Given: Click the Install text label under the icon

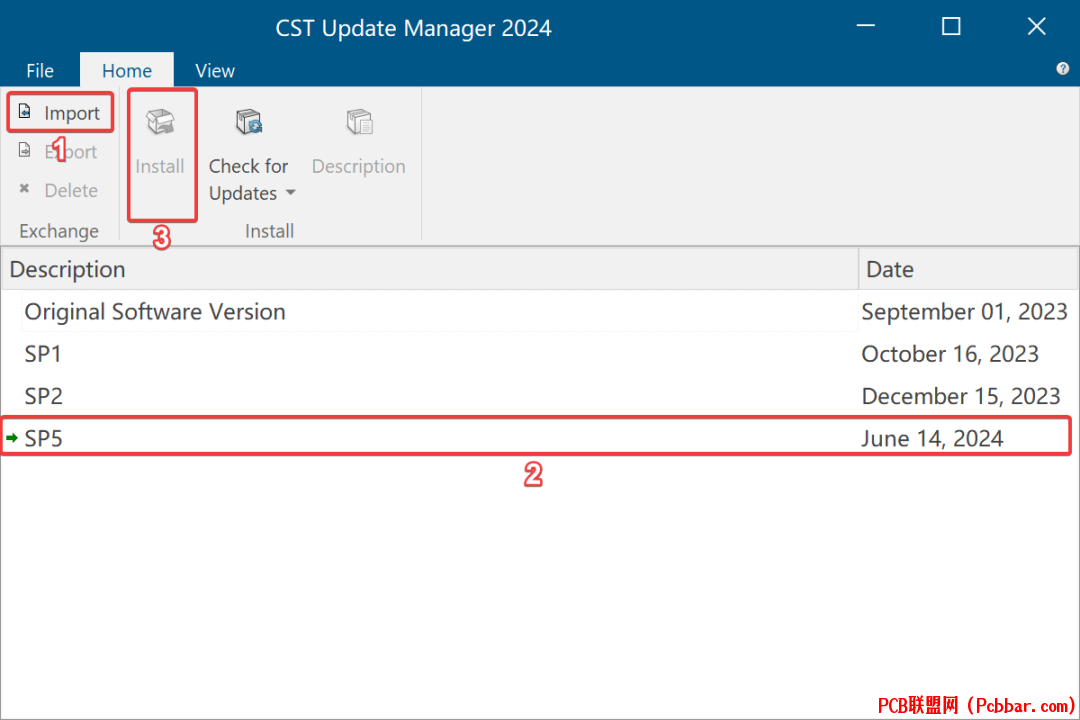Looking at the screenshot, I should [160, 166].
